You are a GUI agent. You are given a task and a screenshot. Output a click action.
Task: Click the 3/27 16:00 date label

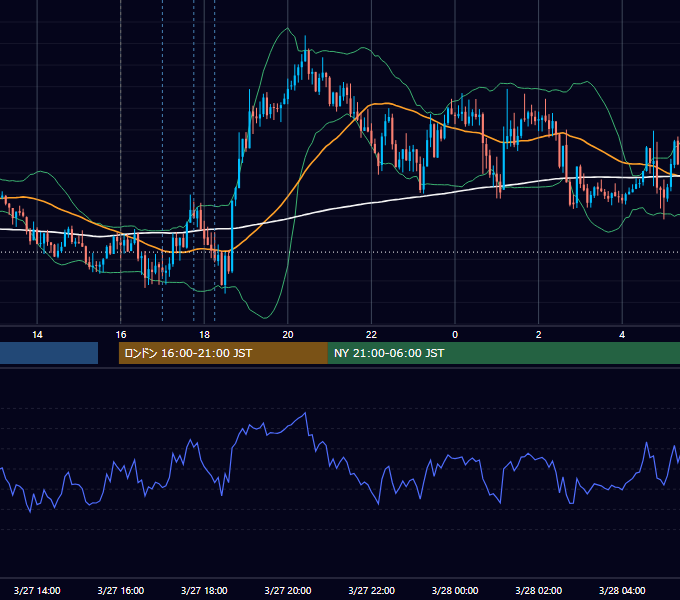[121, 590]
